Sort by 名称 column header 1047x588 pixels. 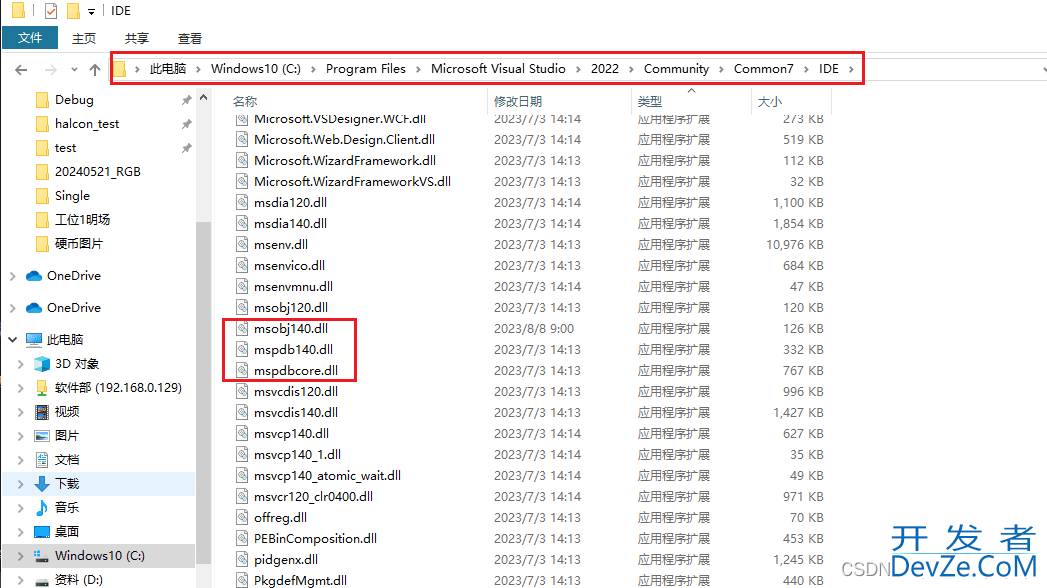coord(245,101)
